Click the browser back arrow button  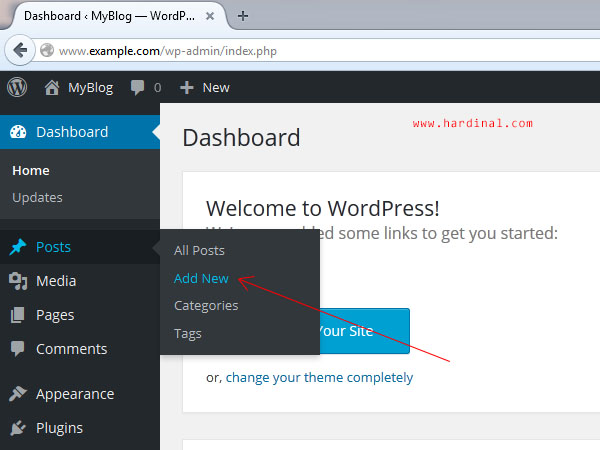point(20,50)
